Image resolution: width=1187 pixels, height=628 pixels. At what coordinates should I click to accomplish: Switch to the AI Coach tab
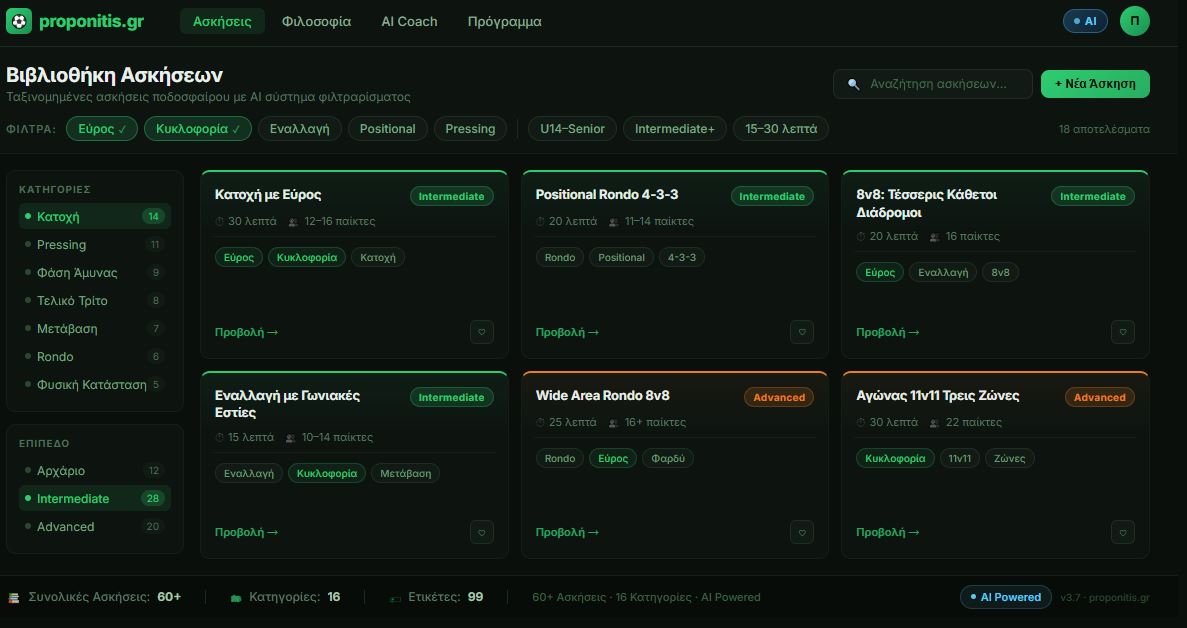click(x=409, y=21)
